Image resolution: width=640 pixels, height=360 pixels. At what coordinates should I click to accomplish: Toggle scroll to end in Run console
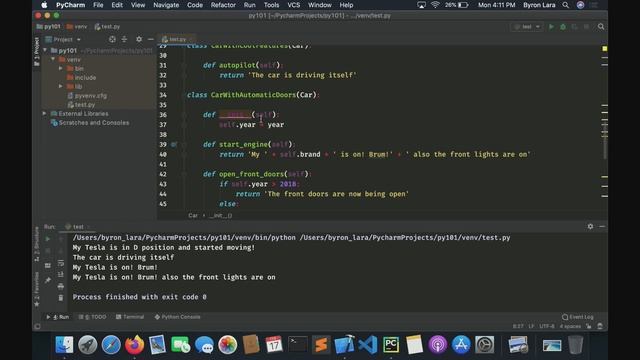(61, 275)
